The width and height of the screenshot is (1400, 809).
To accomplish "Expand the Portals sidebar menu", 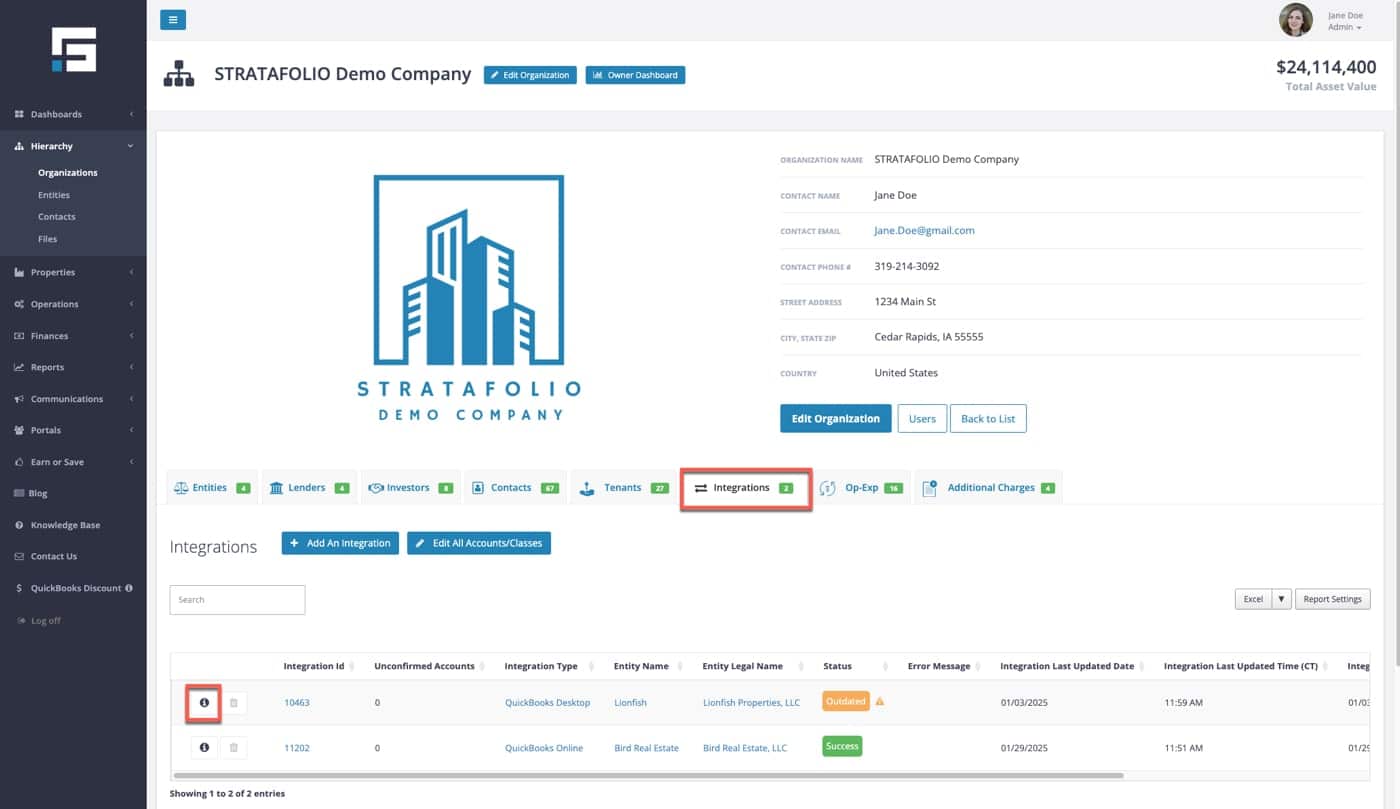I will (x=73, y=430).
